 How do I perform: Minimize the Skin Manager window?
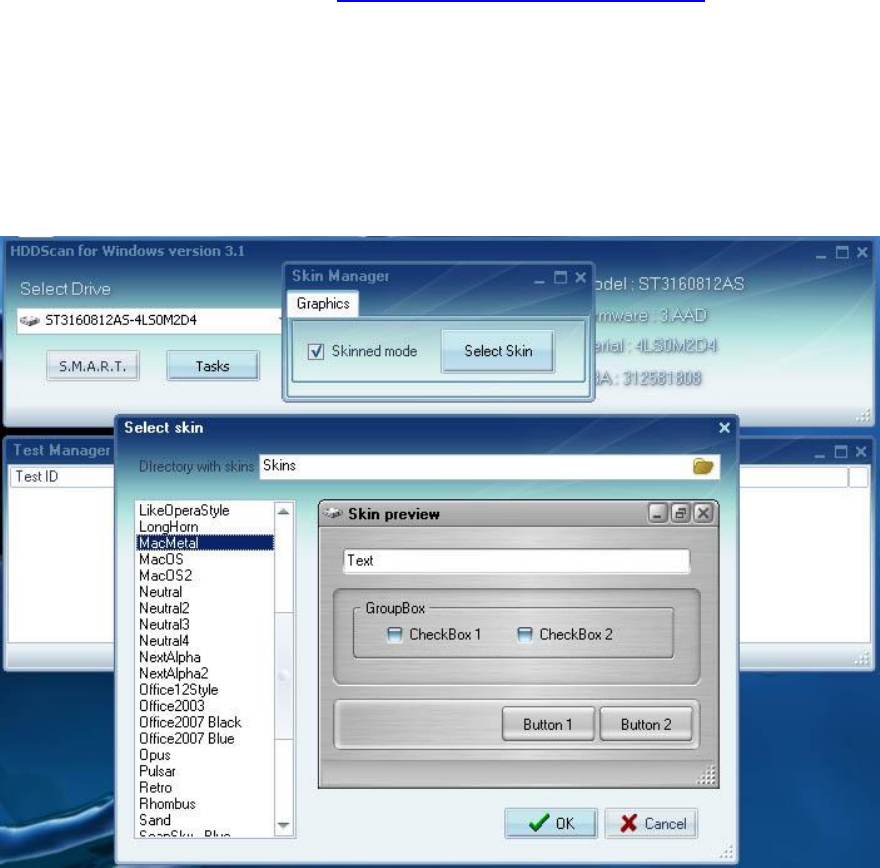[539, 280]
